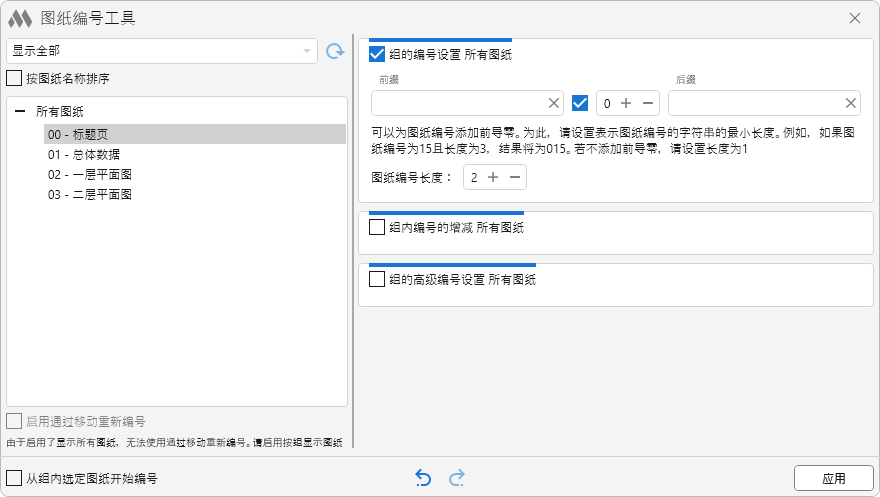Click the redo arrow icon
880x497 pixels.
[457, 479]
